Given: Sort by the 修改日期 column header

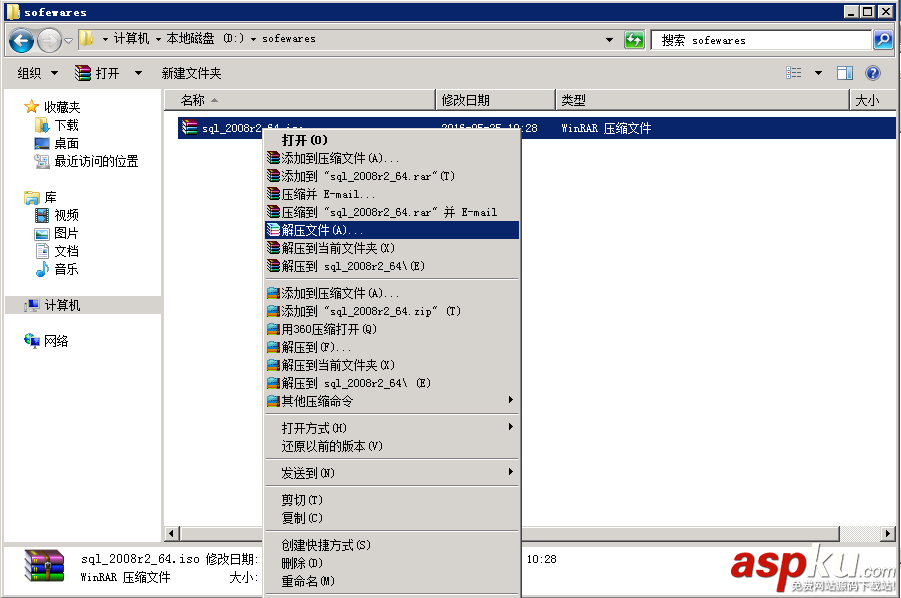Looking at the screenshot, I should coord(496,101).
